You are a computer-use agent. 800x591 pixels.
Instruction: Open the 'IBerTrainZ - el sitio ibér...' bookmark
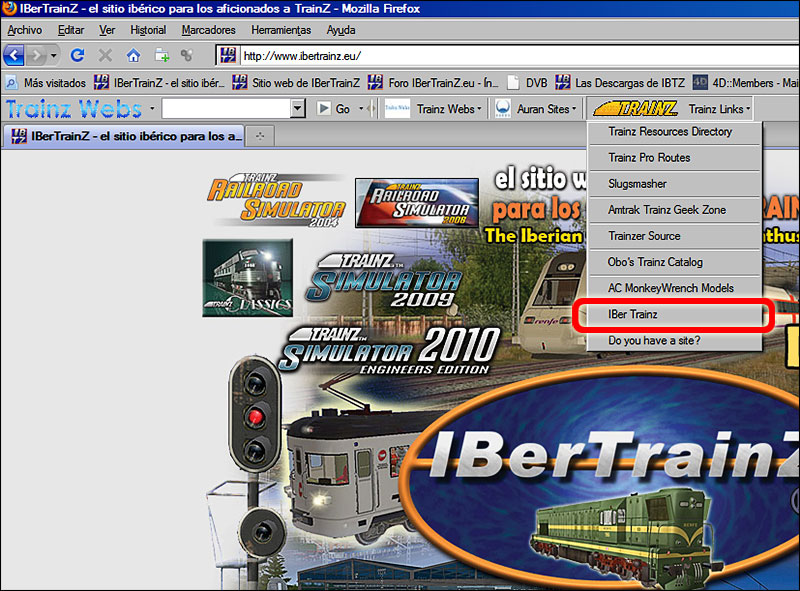[159, 83]
